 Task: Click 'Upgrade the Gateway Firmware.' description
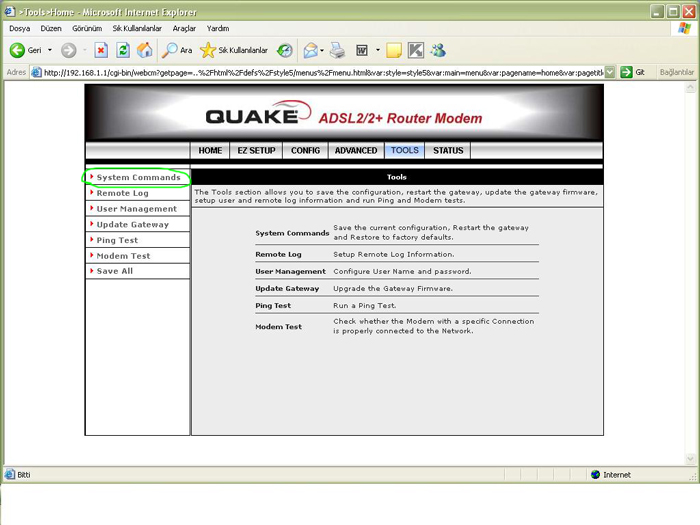393,288
